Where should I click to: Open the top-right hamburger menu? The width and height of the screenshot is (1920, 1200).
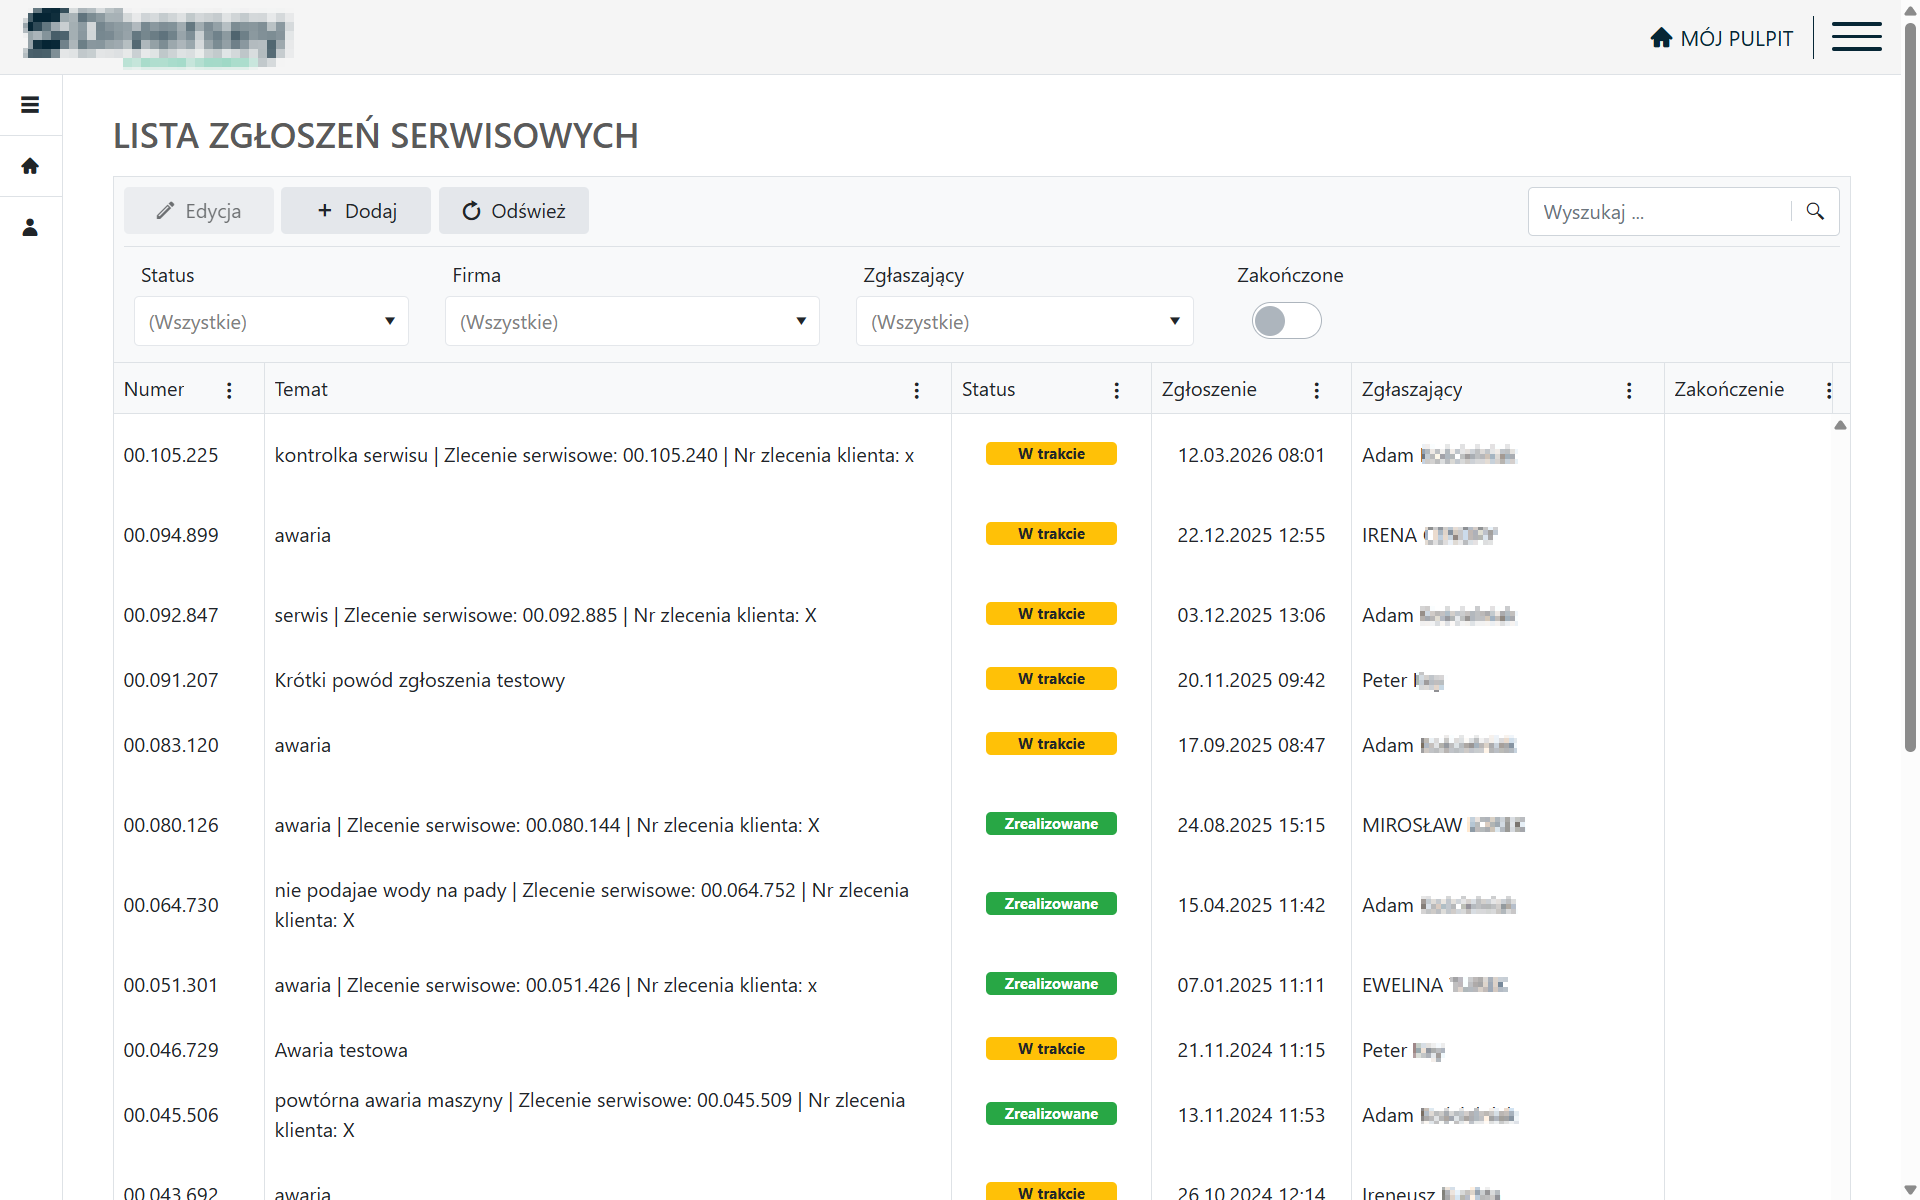1856,37
